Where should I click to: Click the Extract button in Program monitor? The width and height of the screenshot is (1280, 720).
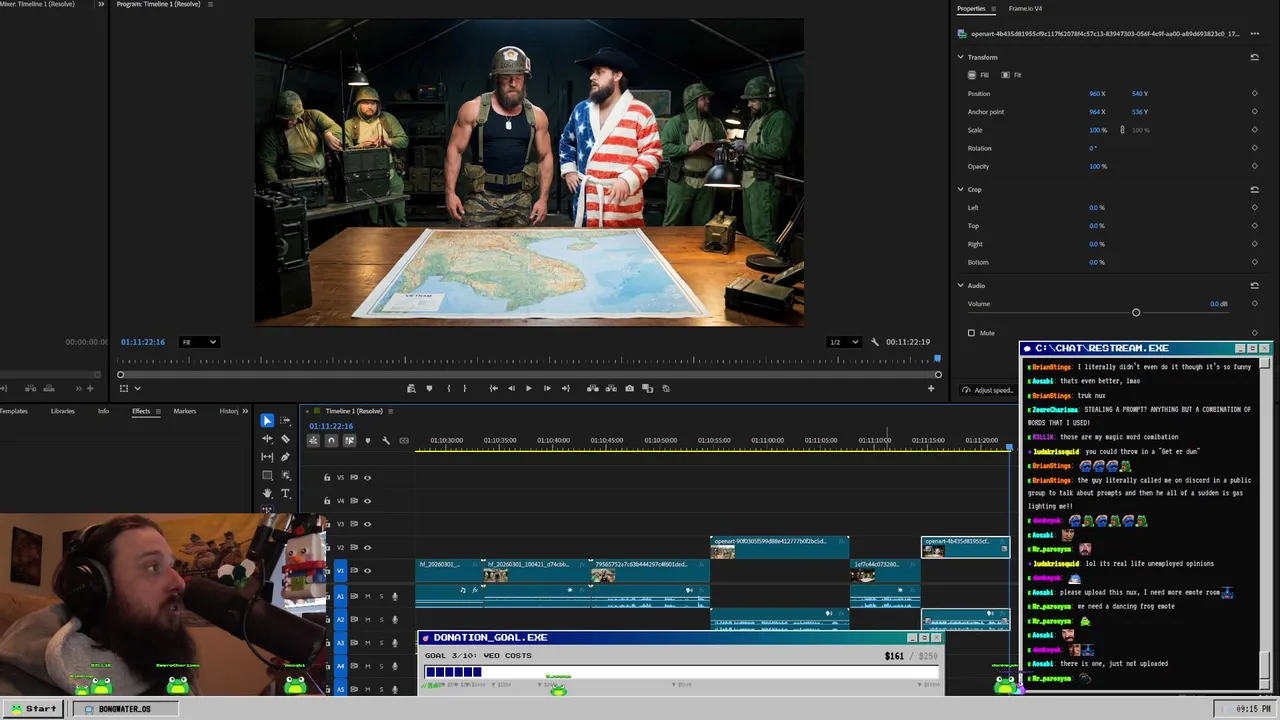pyautogui.click(x=610, y=388)
